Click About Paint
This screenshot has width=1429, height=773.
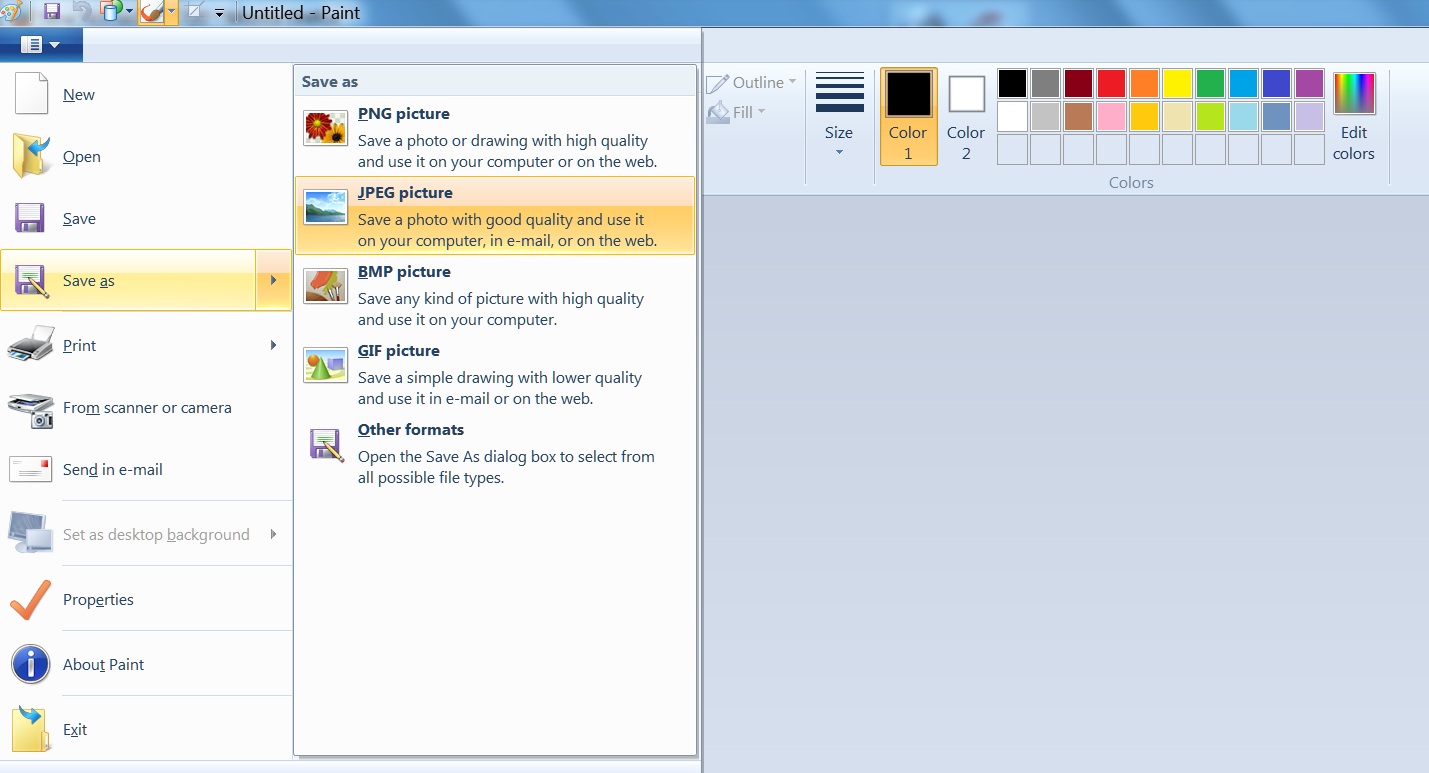(103, 665)
